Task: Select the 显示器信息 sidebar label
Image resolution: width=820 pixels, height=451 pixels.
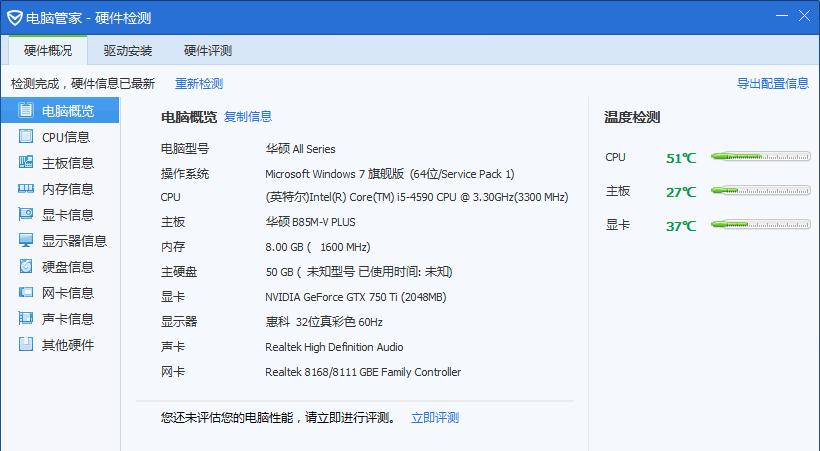Action: (74, 241)
